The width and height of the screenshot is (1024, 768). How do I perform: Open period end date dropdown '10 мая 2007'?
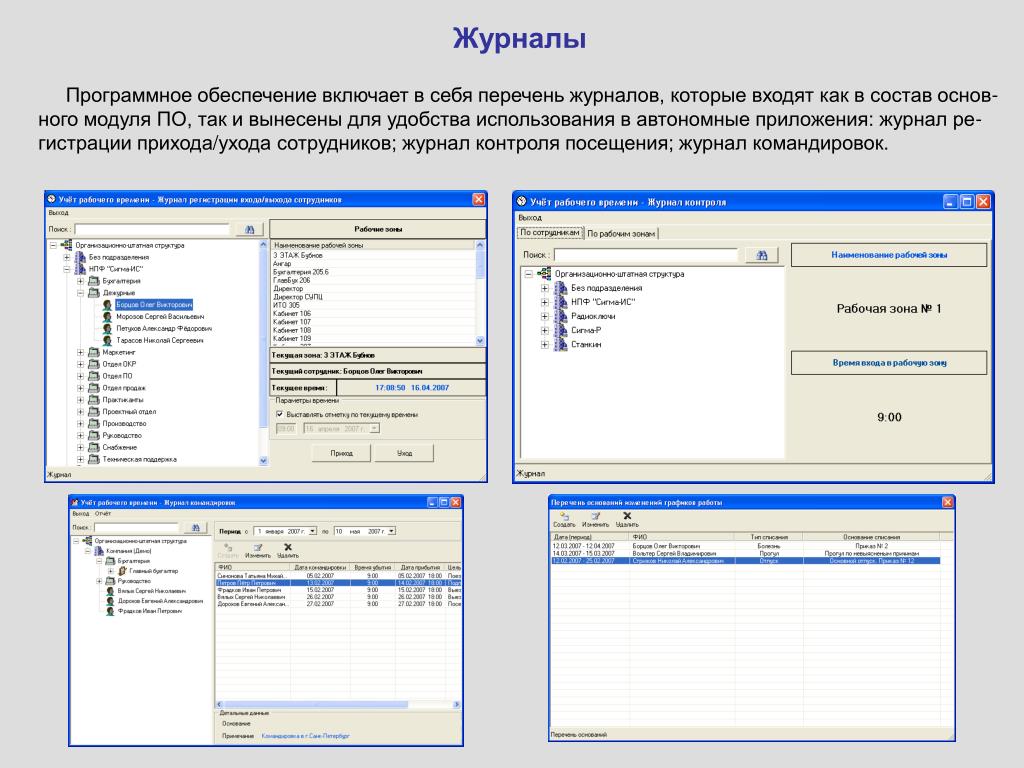pos(391,531)
